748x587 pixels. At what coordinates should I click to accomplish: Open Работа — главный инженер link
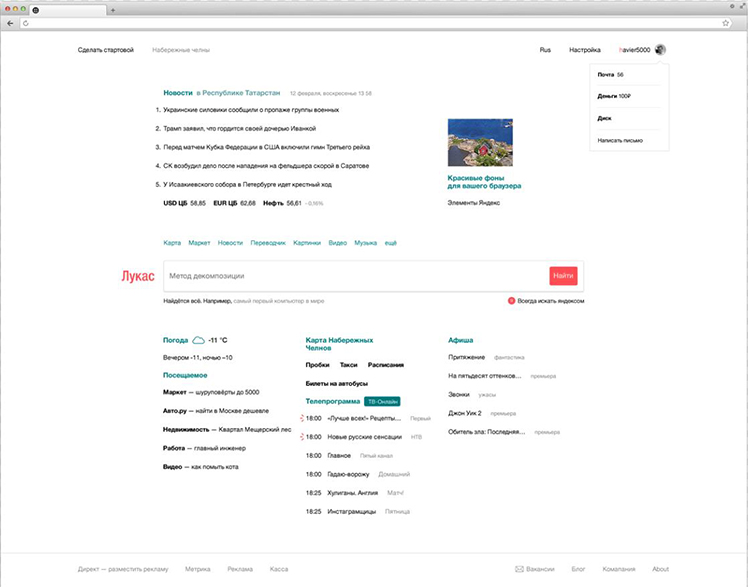[x=205, y=448]
